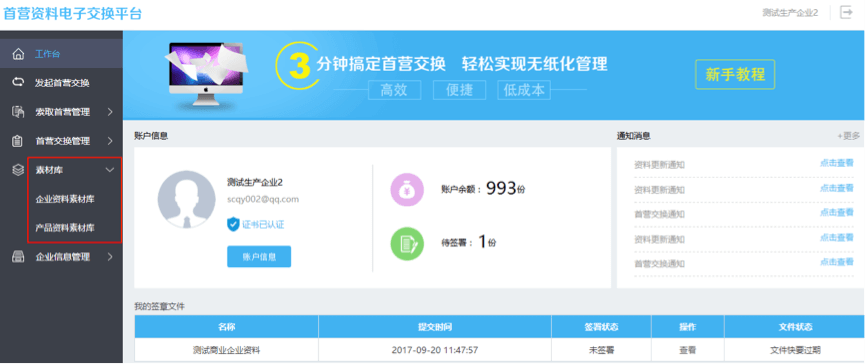This screenshot has width=865, height=364.
Task: Click 签署状态 column header
Action: pyautogui.click(x=601, y=327)
